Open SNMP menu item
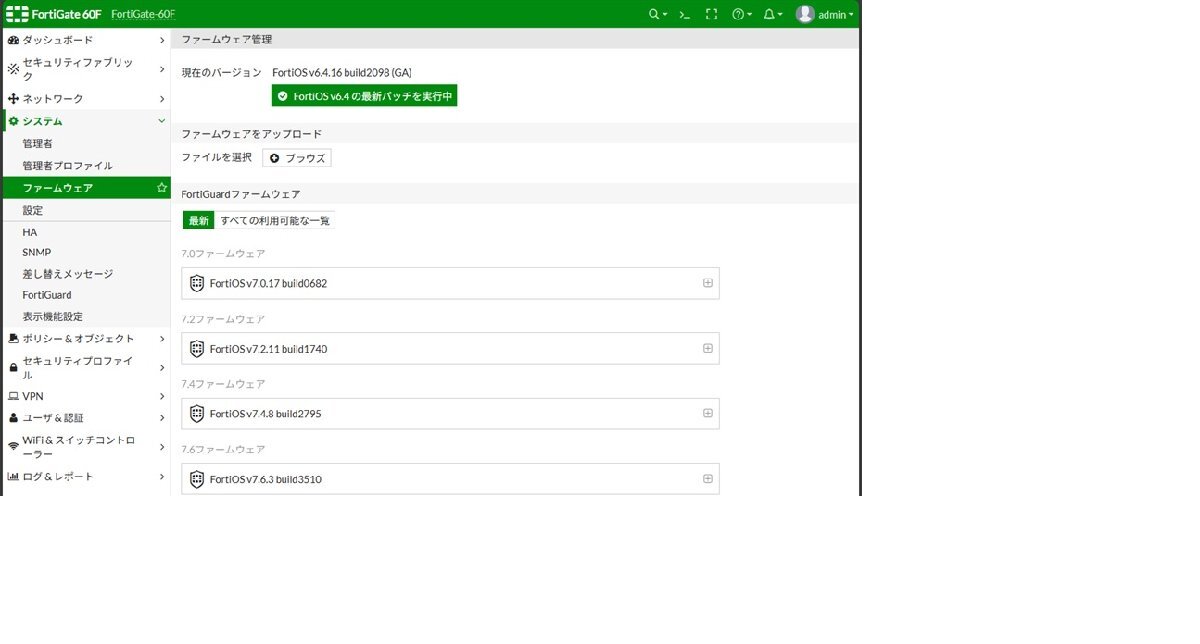Screen dimensions: 1200x644 pyautogui.click(x=86, y=253)
